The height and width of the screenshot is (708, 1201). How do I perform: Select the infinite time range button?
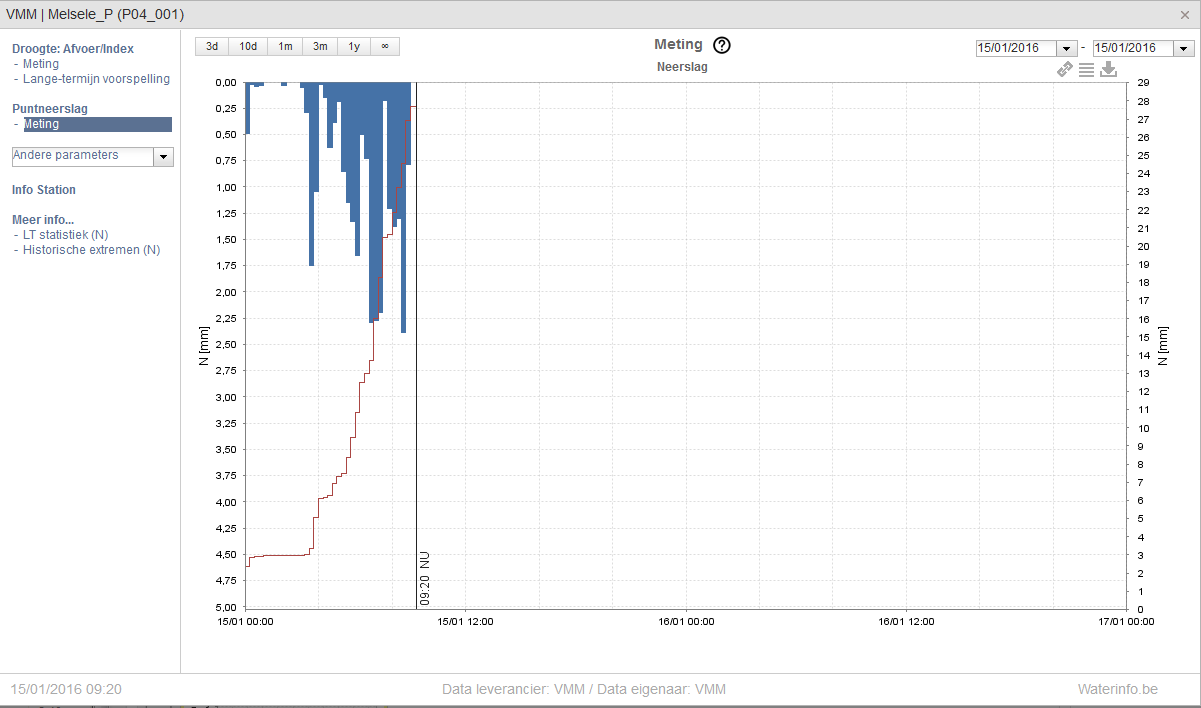coord(385,46)
